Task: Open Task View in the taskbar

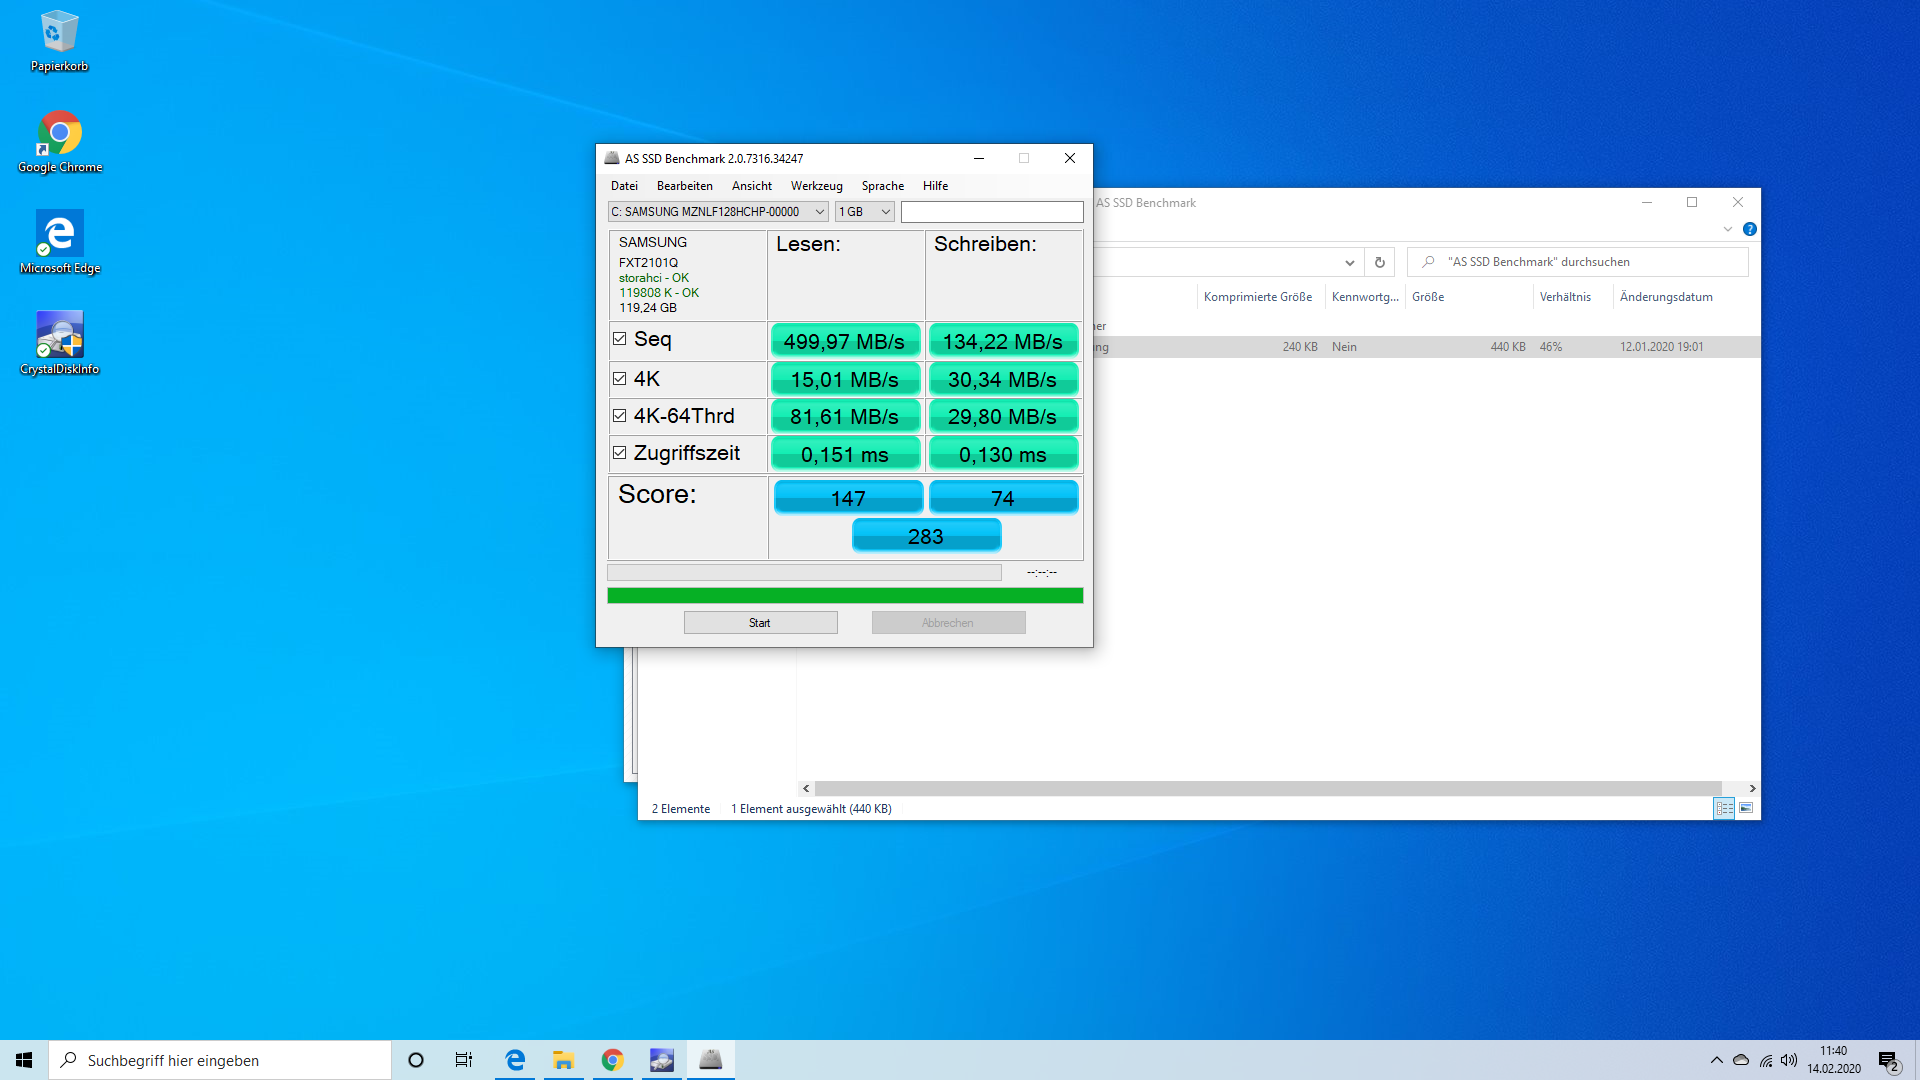Action: click(464, 1060)
